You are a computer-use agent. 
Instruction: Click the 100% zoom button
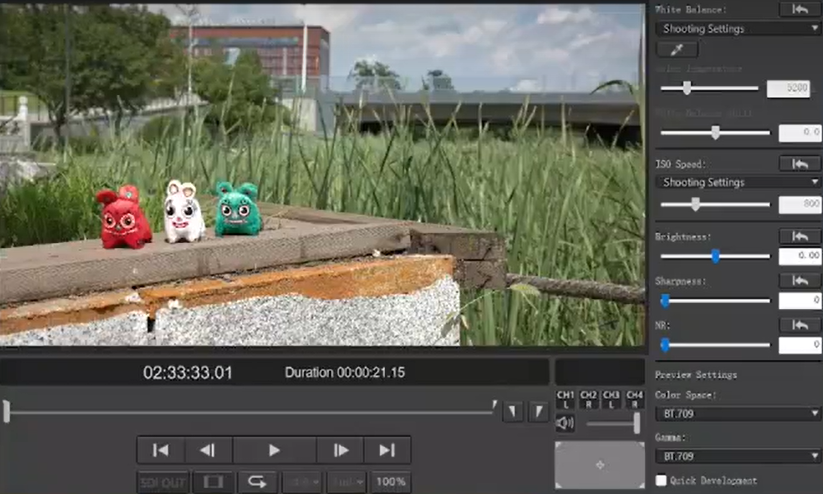(x=390, y=481)
